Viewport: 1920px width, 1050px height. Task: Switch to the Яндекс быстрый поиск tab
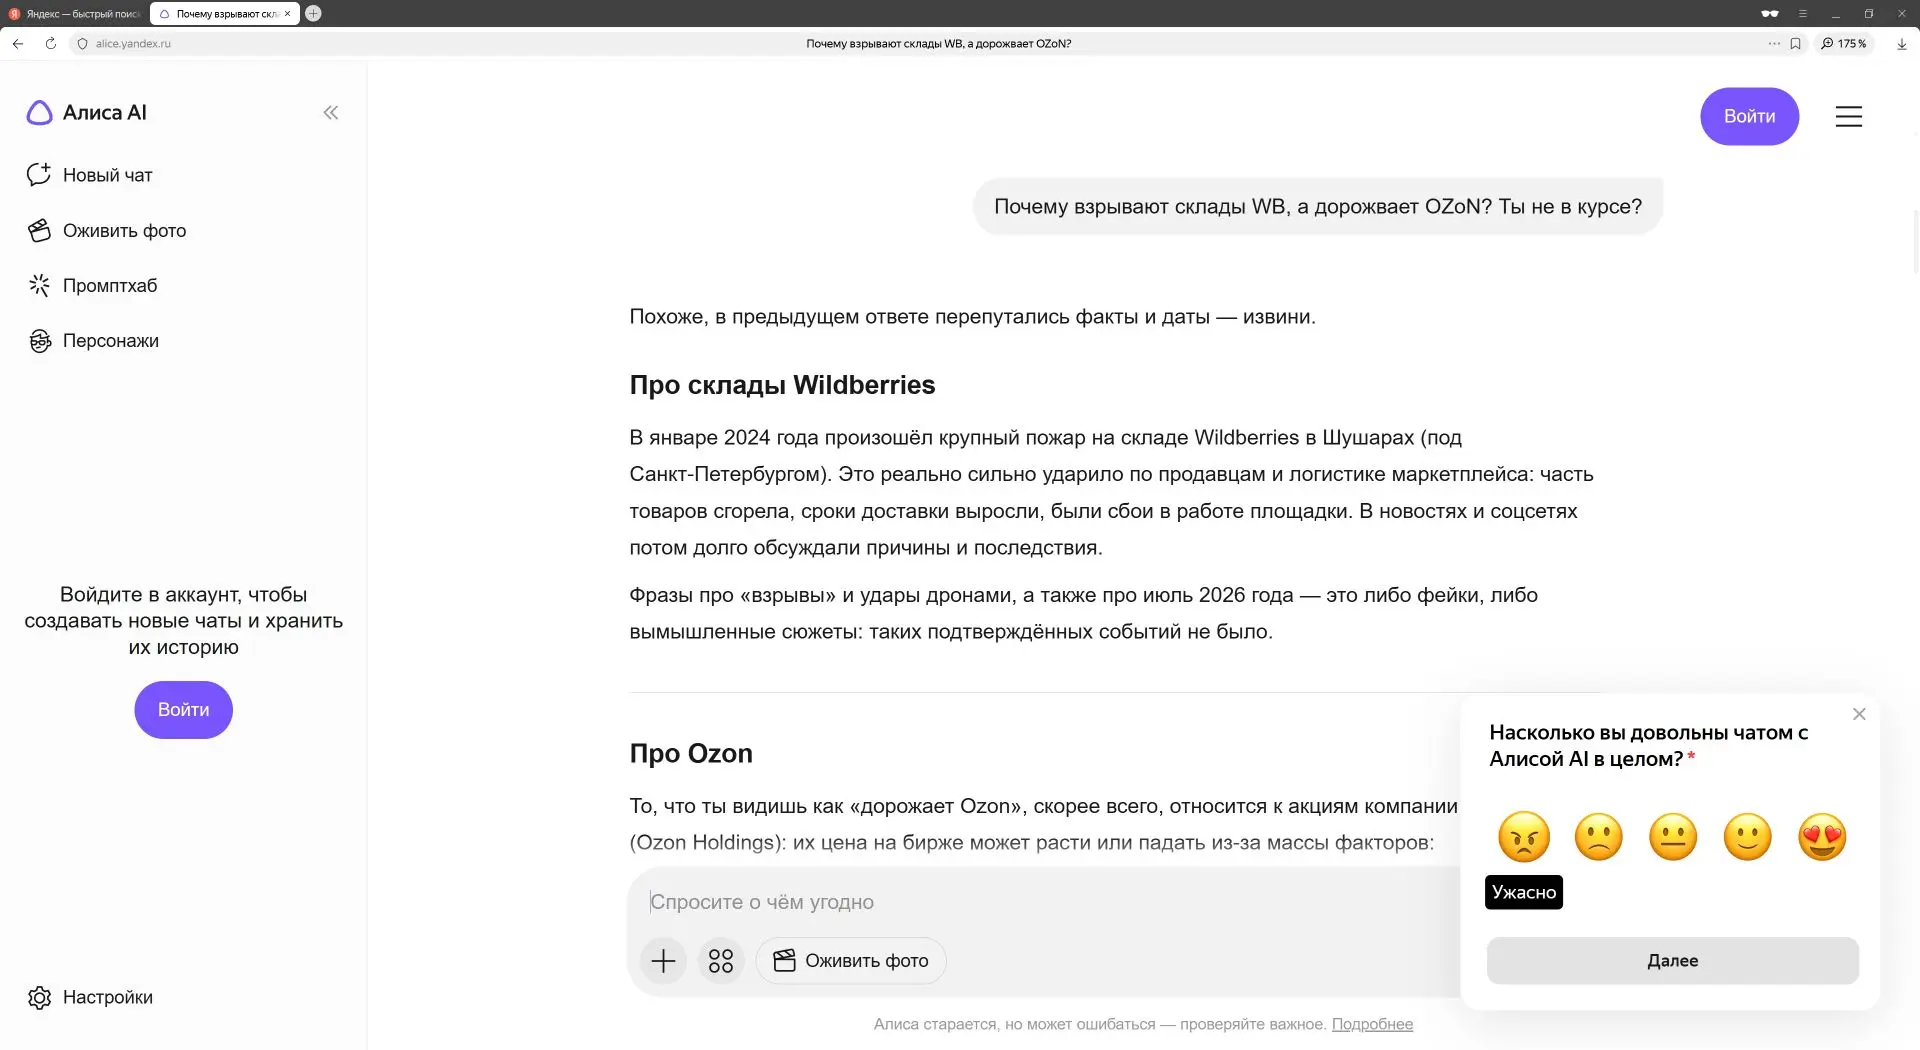[75, 14]
